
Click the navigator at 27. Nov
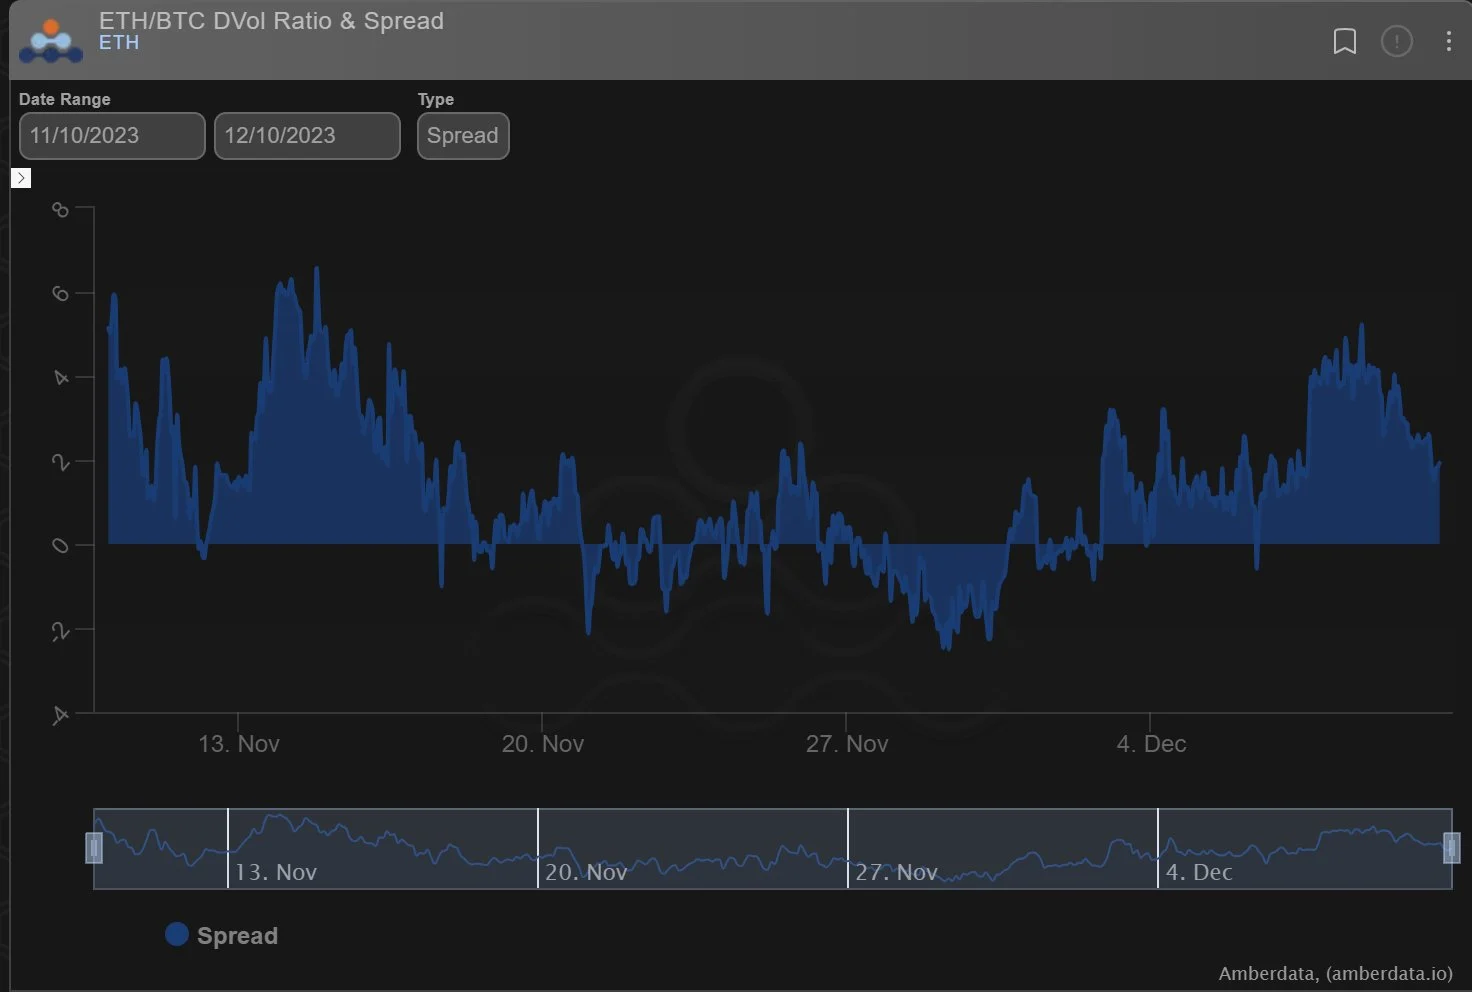pyautogui.click(x=896, y=872)
